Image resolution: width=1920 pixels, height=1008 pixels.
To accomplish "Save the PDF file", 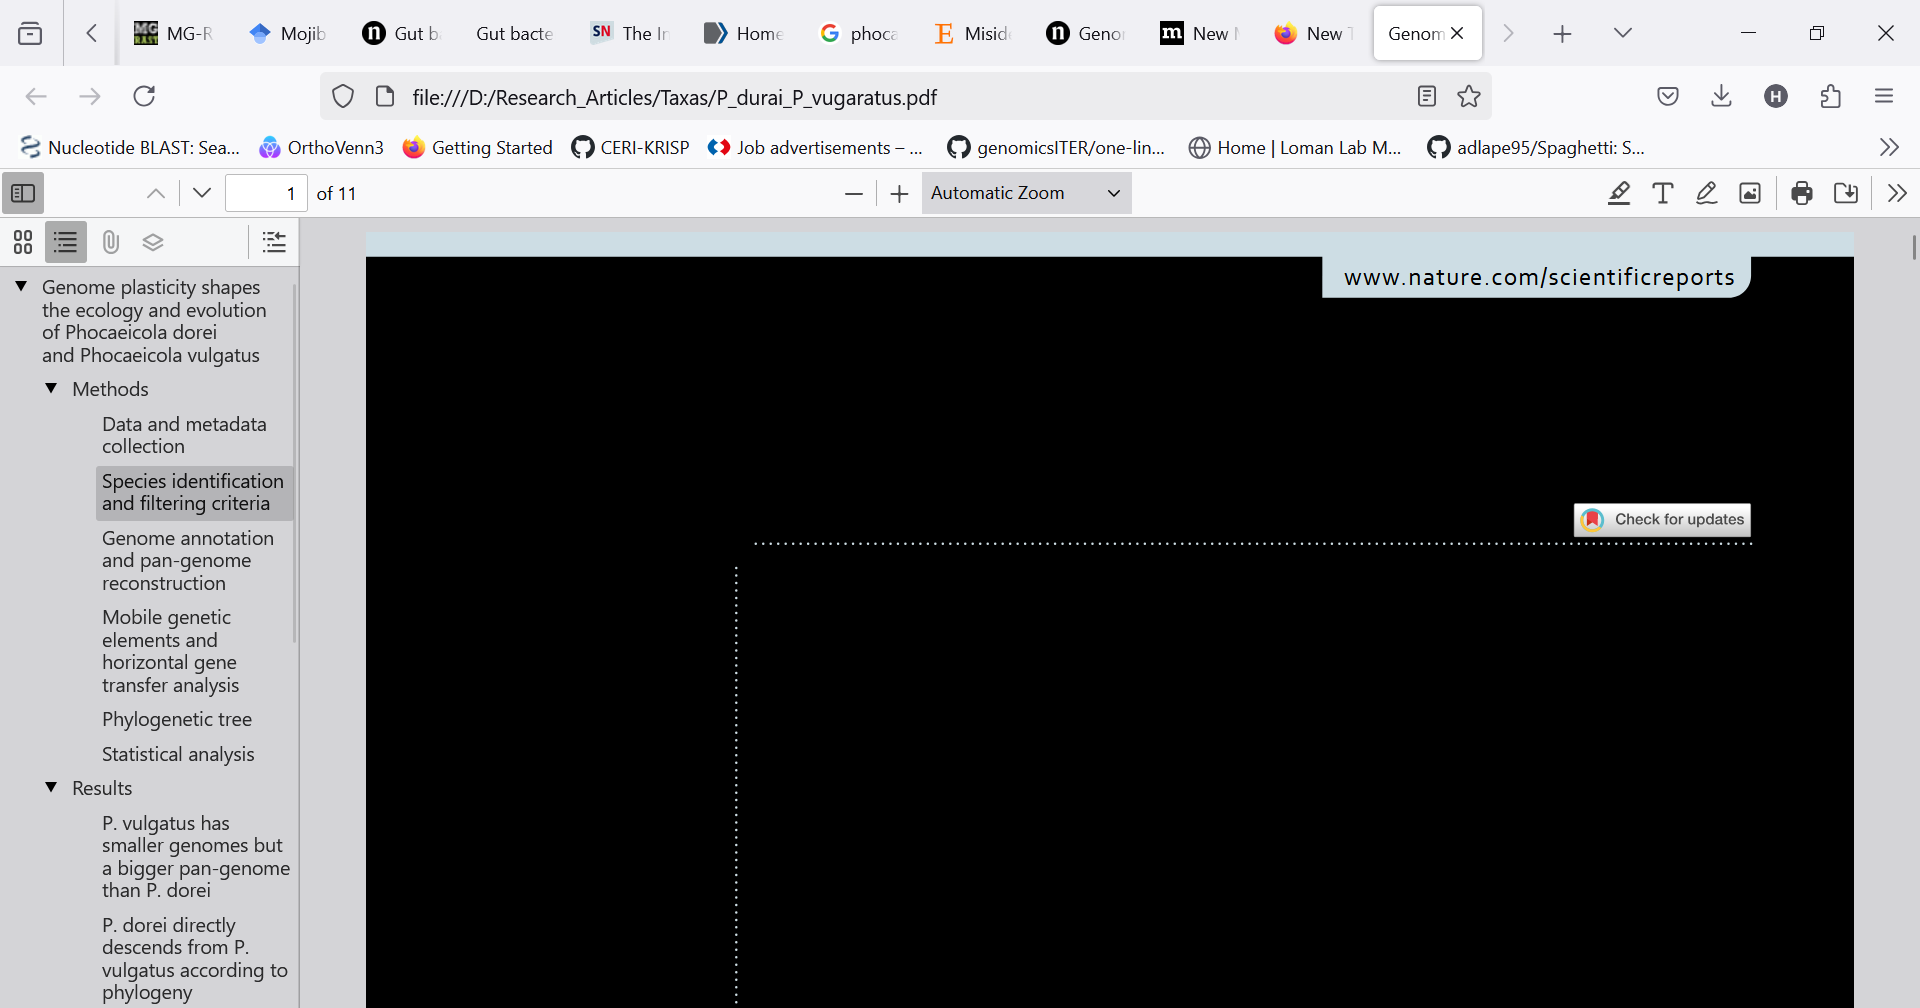I will click(1846, 193).
